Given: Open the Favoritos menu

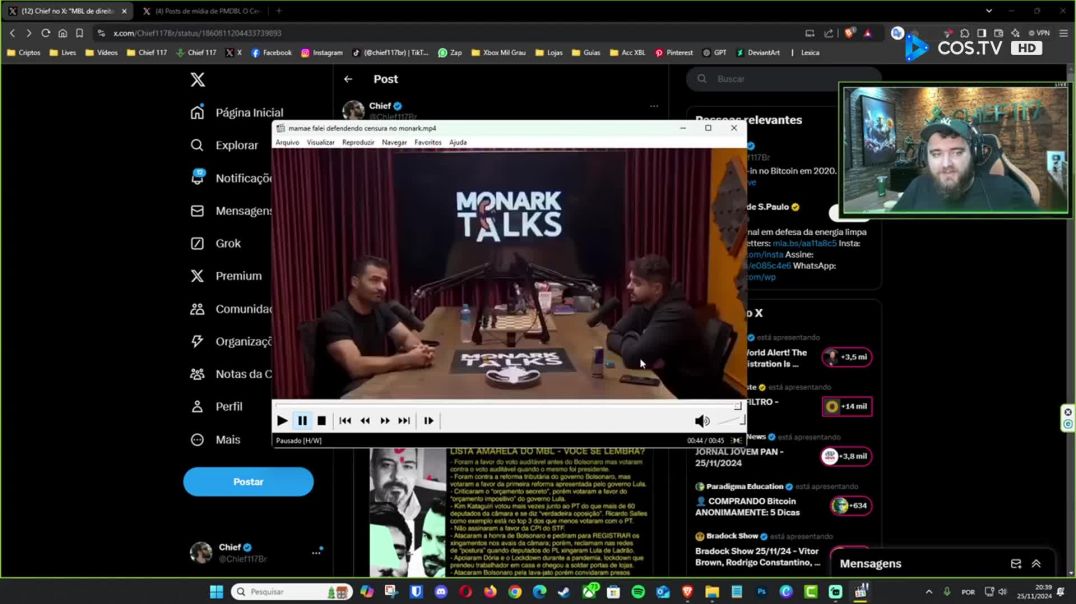Looking at the screenshot, I should tap(428, 142).
